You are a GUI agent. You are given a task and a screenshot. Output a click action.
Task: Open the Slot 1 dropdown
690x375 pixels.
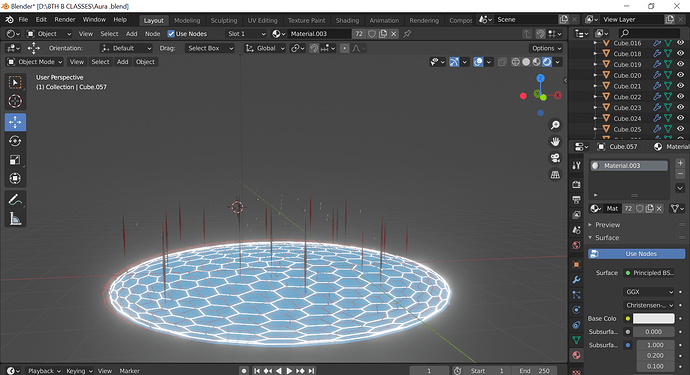click(x=246, y=34)
